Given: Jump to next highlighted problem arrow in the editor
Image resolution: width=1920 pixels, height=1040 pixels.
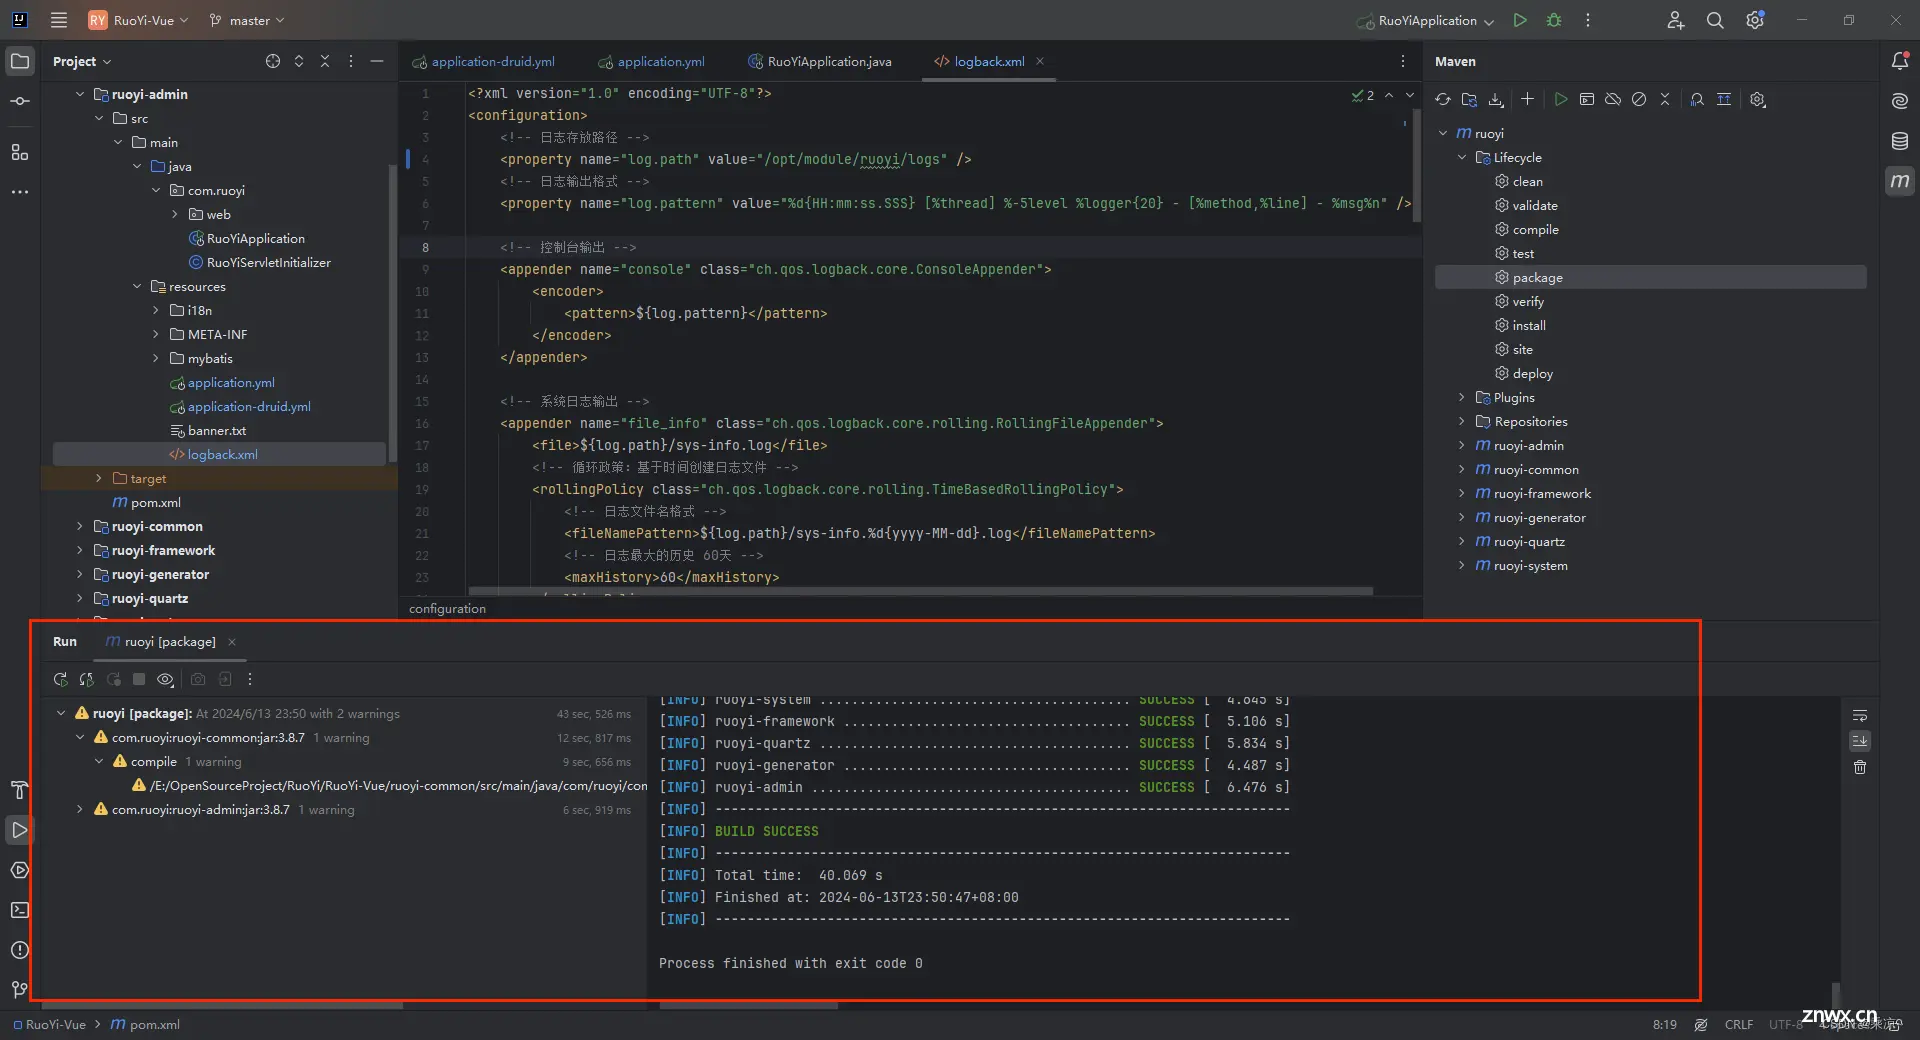Looking at the screenshot, I should (1410, 95).
